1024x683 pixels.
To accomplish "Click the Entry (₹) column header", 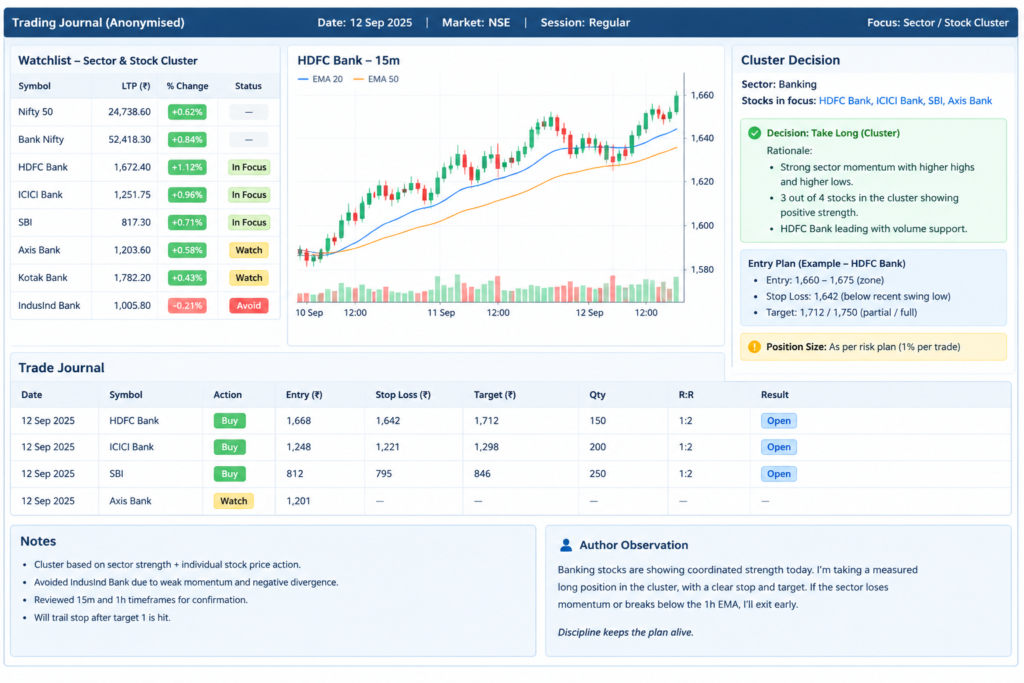I will click(x=304, y=395).
